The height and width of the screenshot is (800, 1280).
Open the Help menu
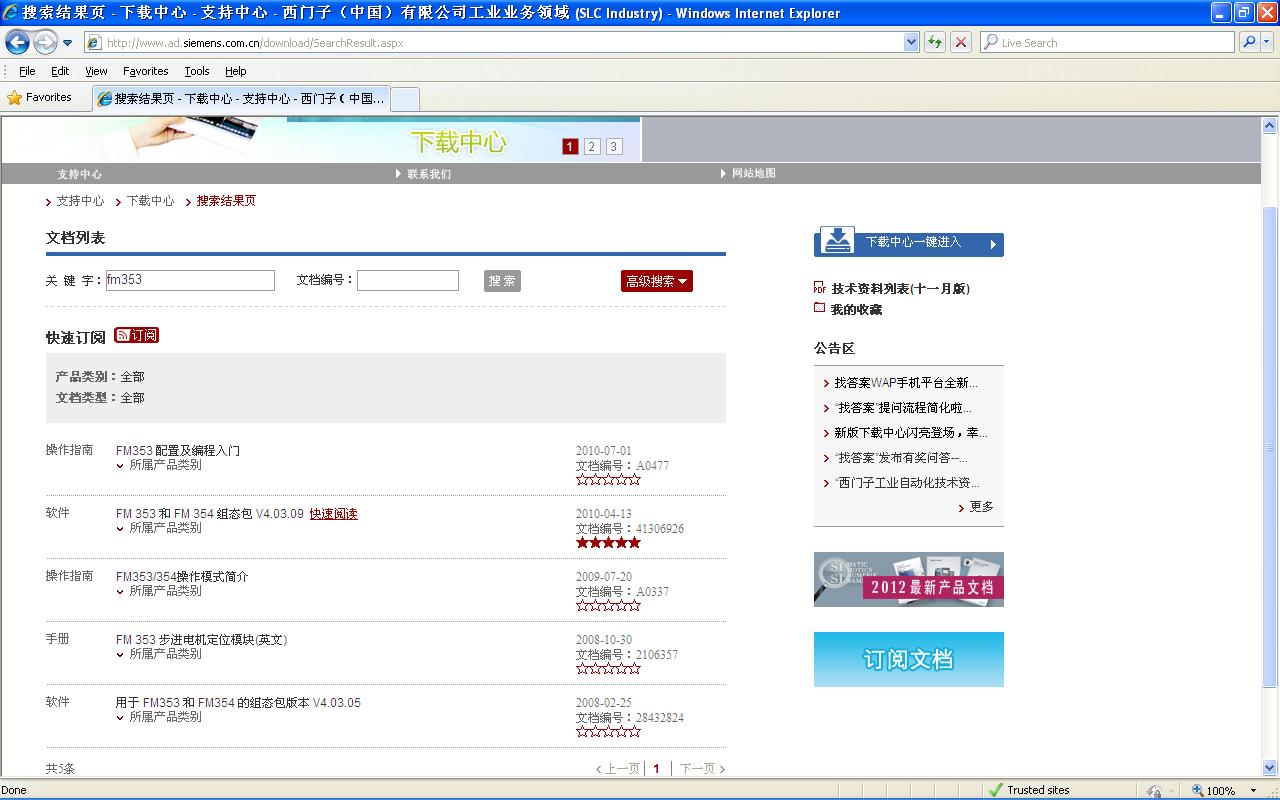(236, 71)
